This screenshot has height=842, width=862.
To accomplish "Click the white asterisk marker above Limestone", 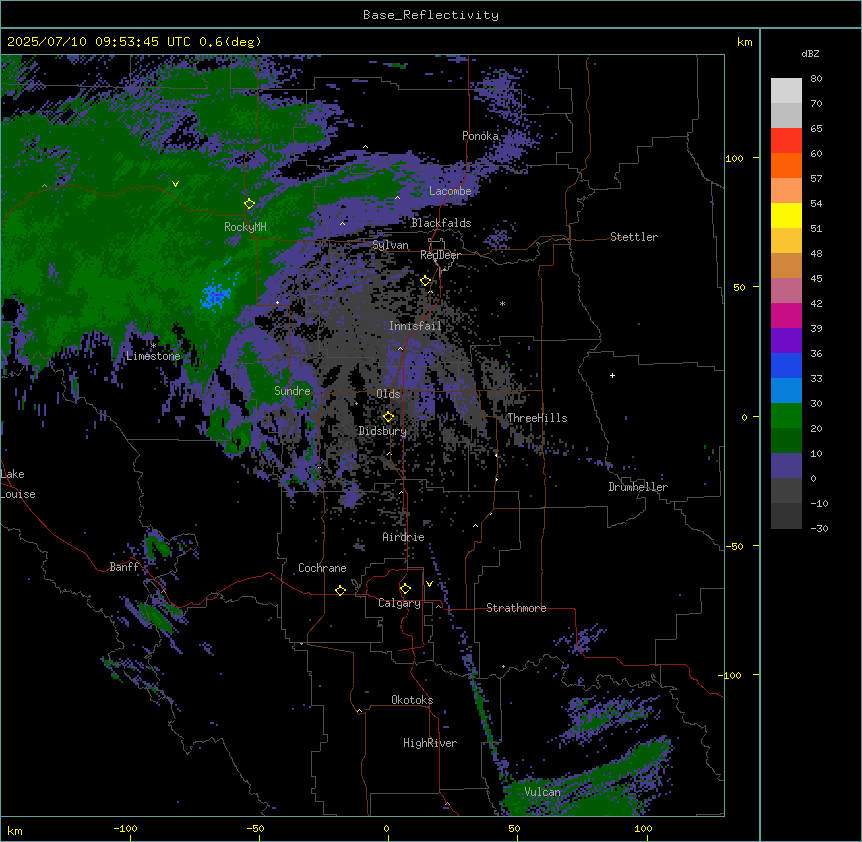I will point(153,346).
